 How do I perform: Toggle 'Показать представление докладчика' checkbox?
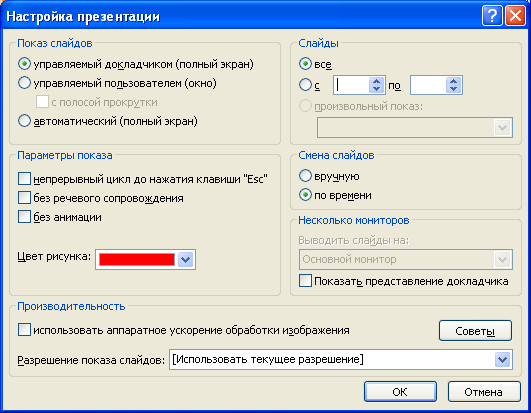305,281
